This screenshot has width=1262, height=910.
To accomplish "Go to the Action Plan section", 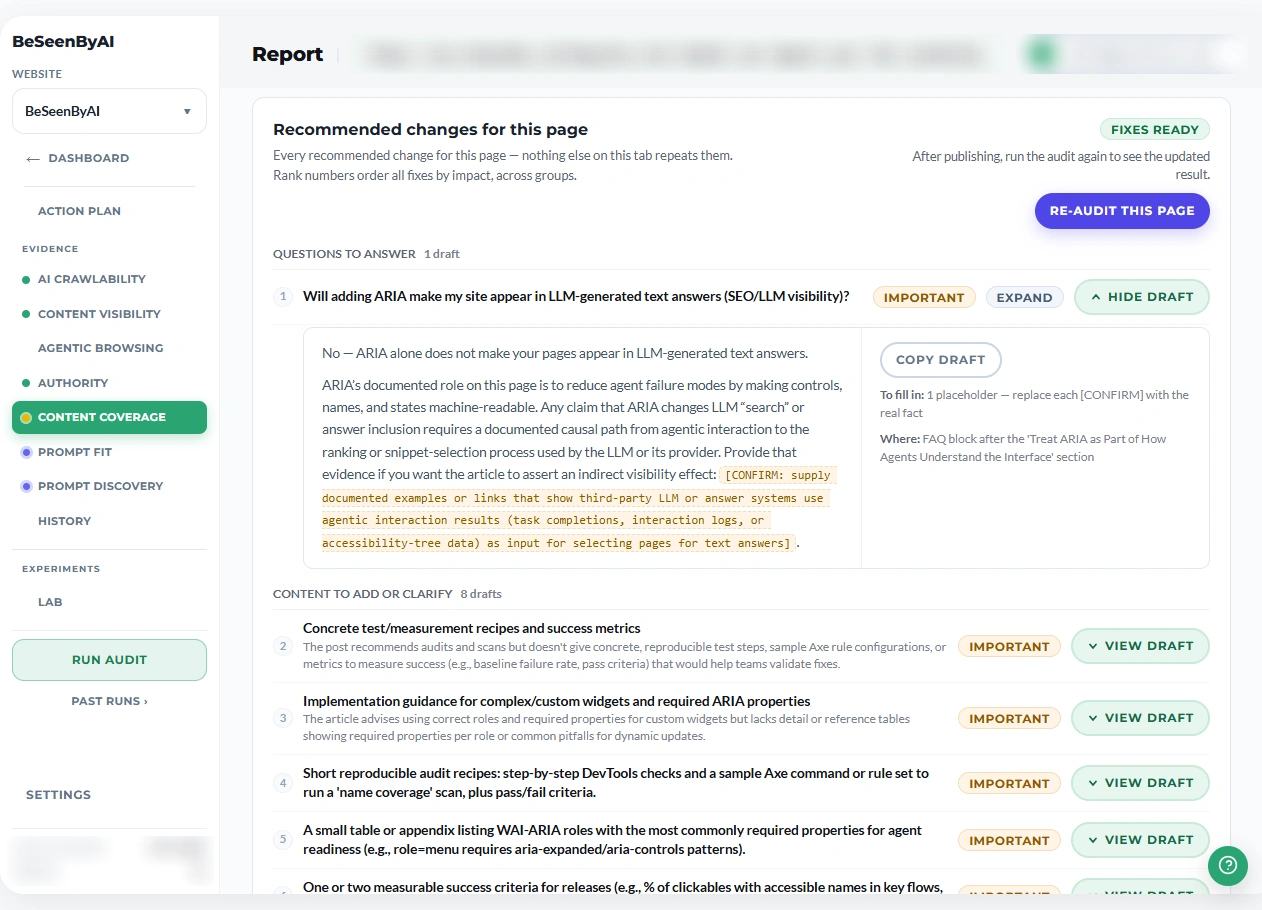I will 79,211.
